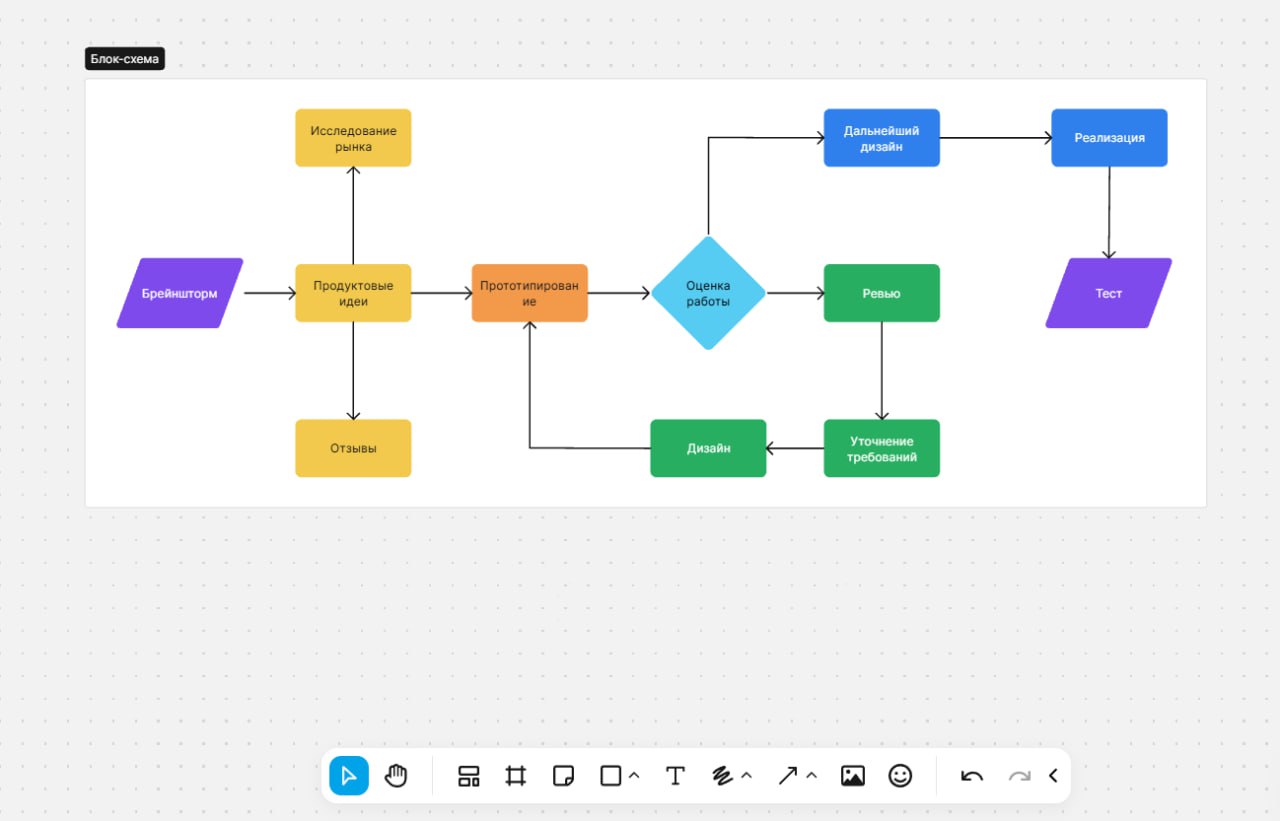This screenshot has width=1280, height=821.
Task: Select the cursor selection tool
Action: point(349,776)
